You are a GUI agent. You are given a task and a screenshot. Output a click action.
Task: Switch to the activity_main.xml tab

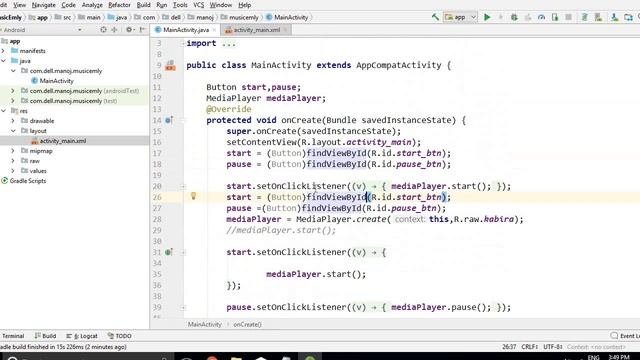click(256, 30)
